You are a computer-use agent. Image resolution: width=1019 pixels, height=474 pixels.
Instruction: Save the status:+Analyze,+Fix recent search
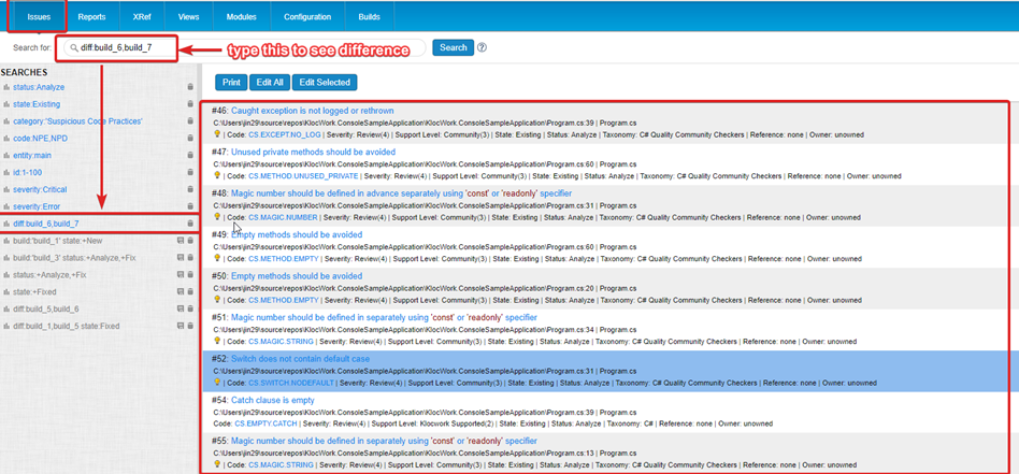[181, 275]
